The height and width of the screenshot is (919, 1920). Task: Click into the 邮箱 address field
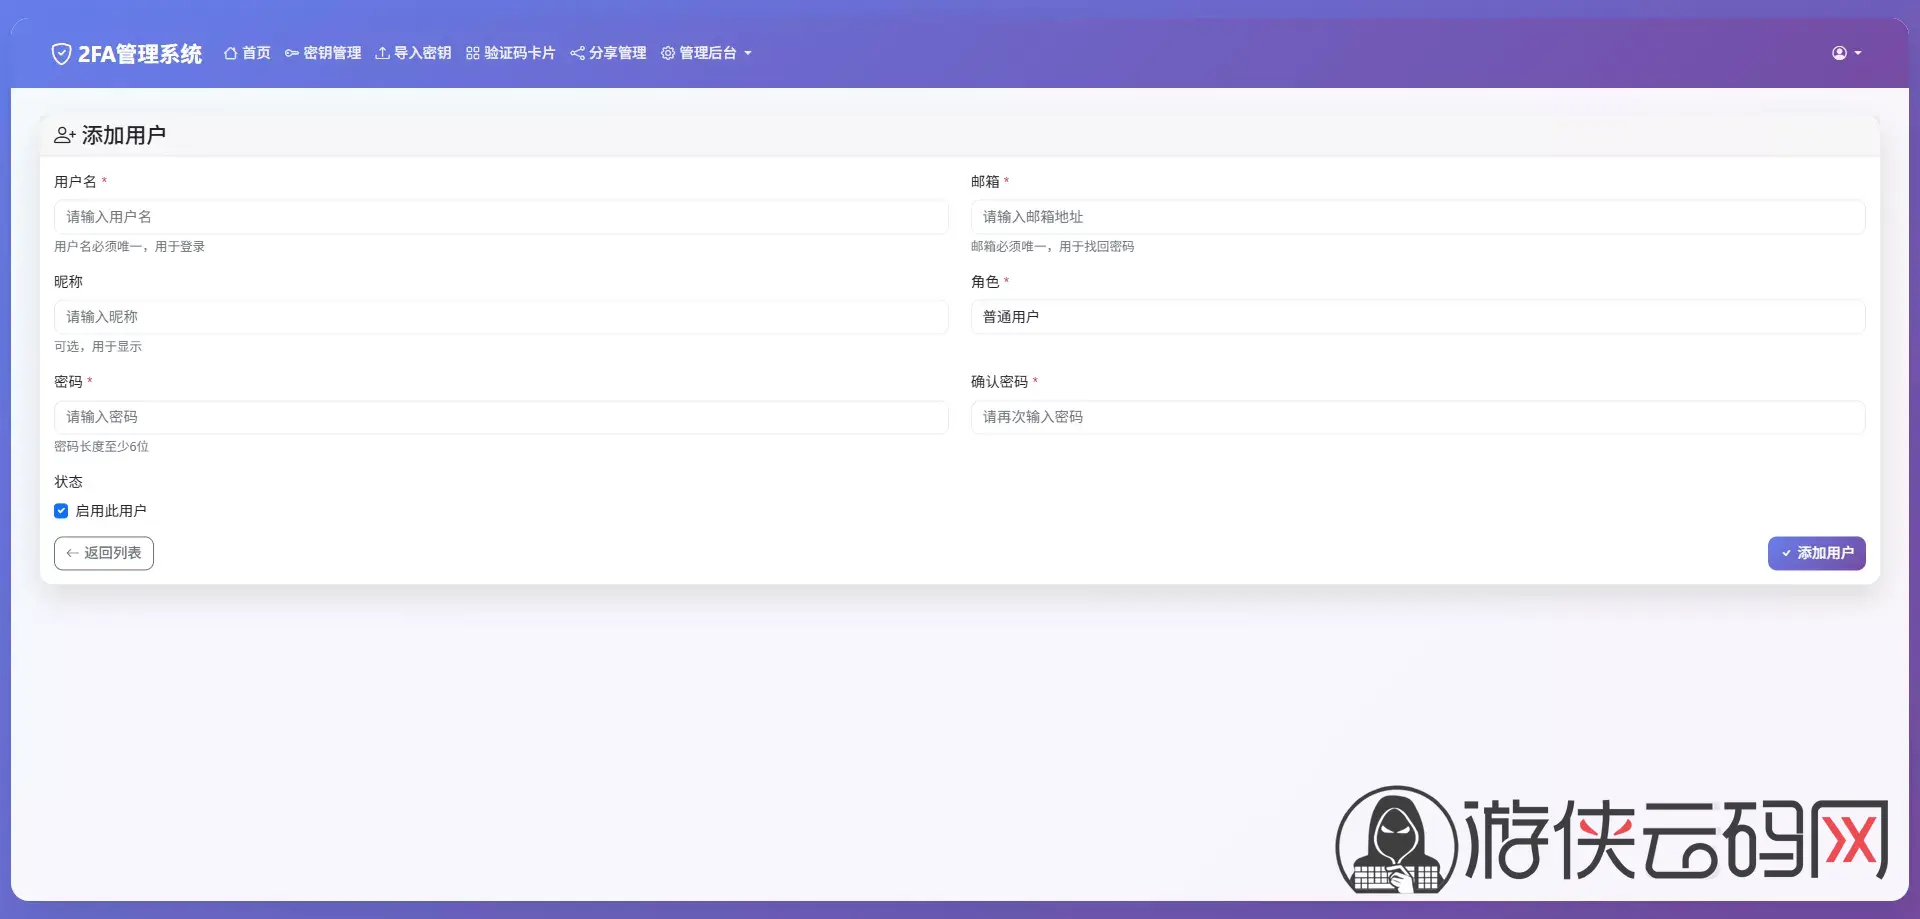point(1417,217)
